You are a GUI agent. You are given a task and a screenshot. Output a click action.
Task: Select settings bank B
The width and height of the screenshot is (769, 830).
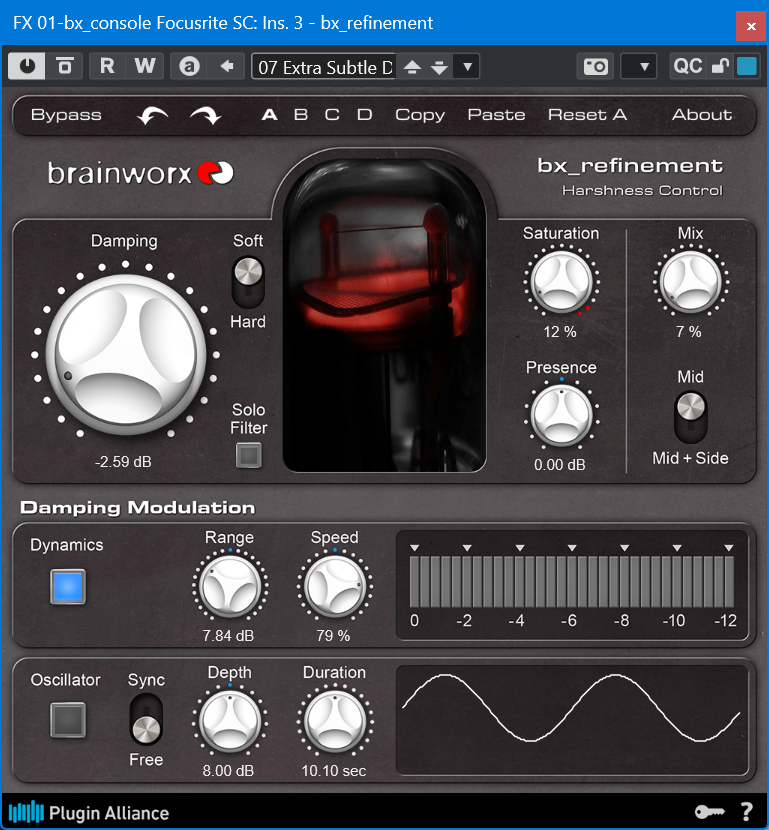pyautogui.click(x=301, y=115)
